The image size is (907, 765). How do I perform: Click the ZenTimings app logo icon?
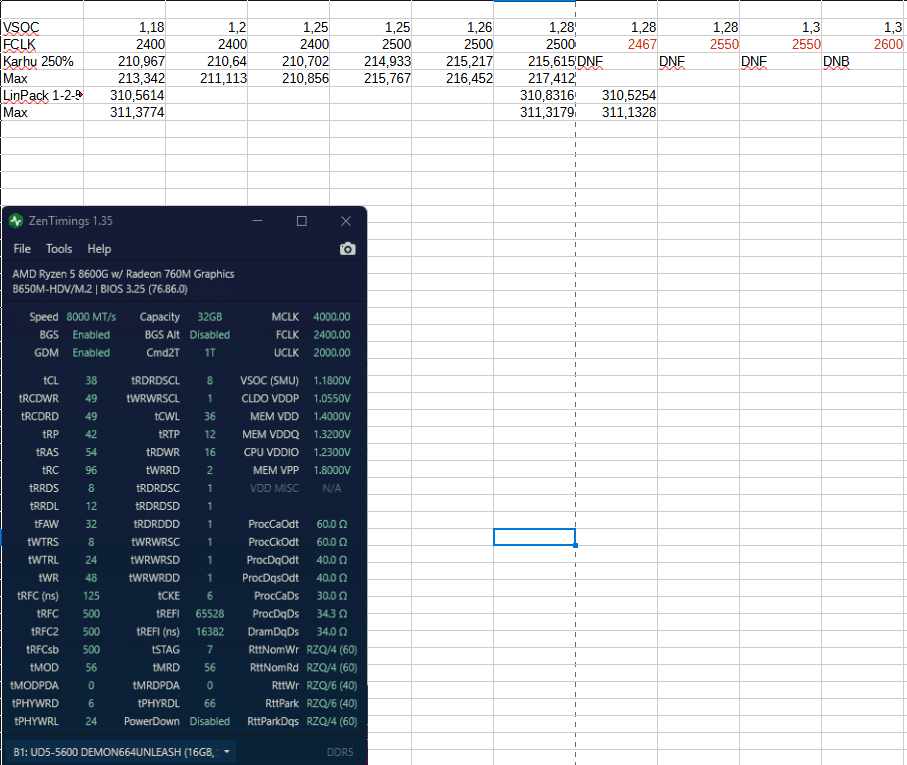point(16,221)
